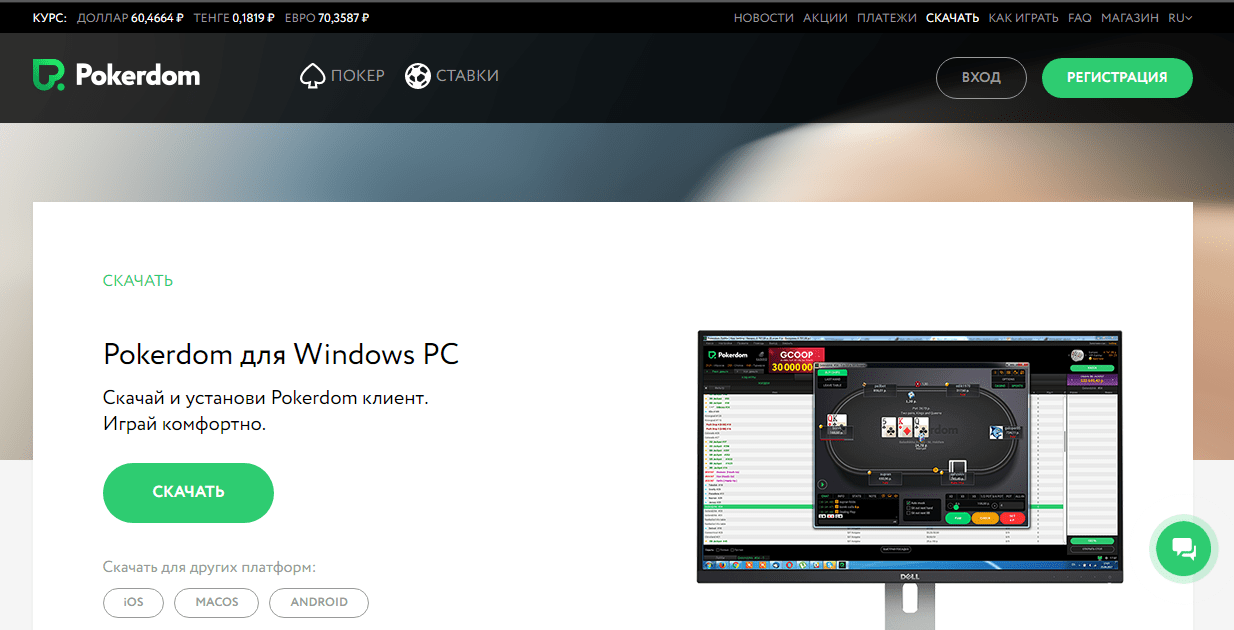
Task: Open the Новости menu item
Action: click(763, 18)
